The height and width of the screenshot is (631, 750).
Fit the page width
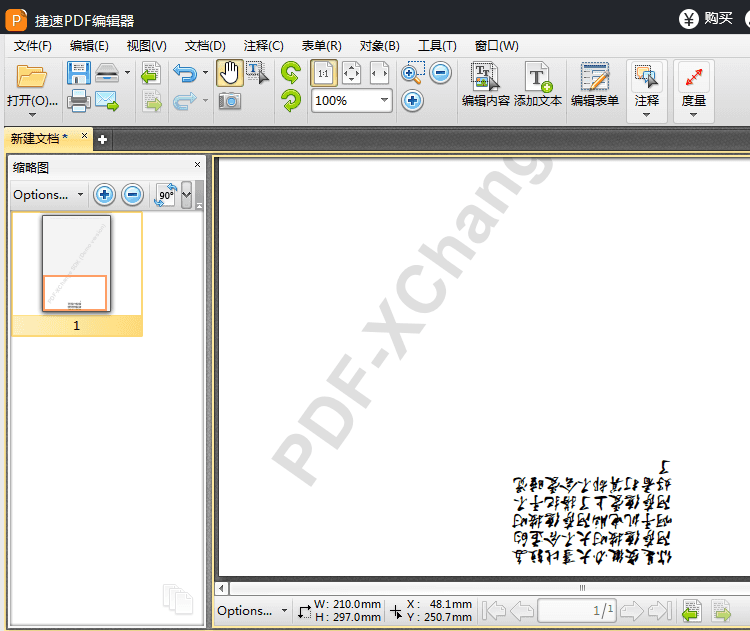pos(380,73)
